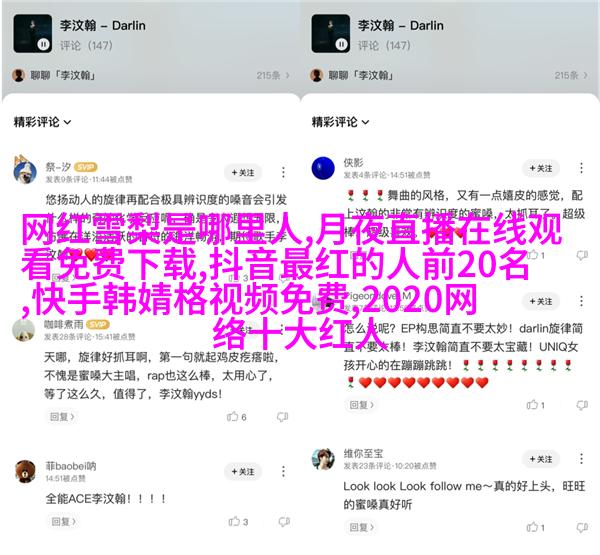Expand right 精彩评论 sort dropdown
Viewport: 600px width, 555px height.
point(340,122)
